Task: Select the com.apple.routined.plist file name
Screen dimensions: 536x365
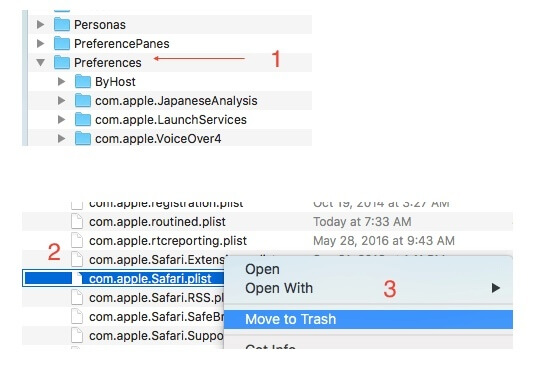Action: (157, 222)
